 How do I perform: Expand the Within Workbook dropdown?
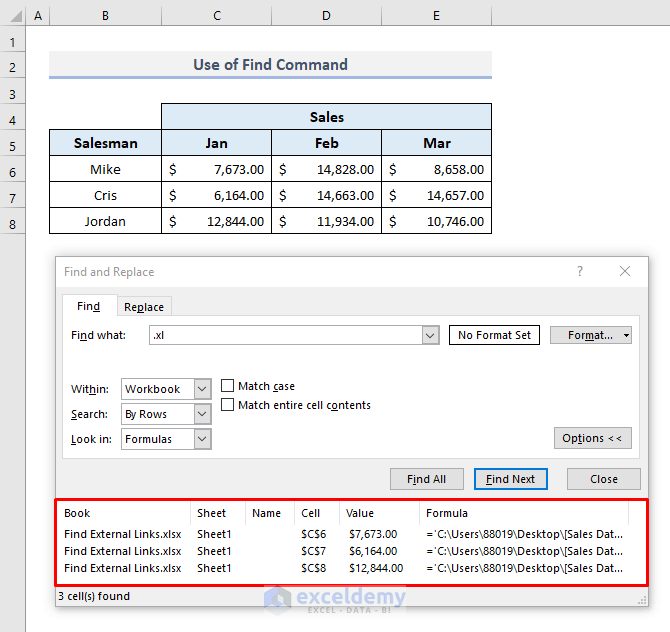point(202,389)
